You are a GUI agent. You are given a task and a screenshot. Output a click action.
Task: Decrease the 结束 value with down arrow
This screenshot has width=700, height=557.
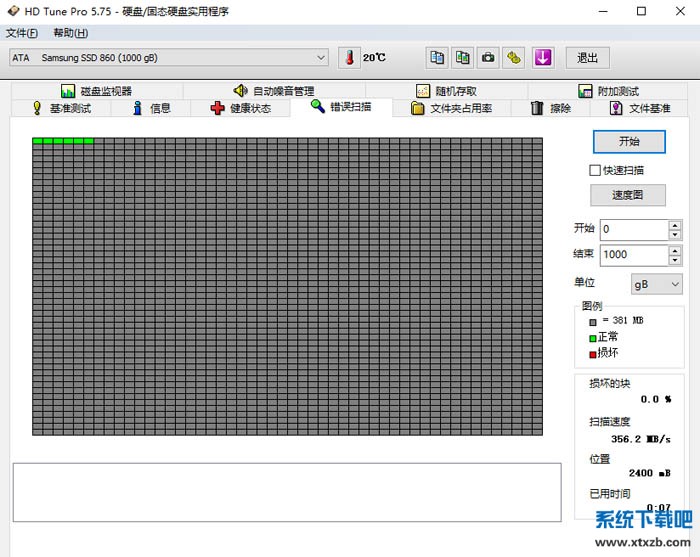pyautogui.click(x=675, y=260)
